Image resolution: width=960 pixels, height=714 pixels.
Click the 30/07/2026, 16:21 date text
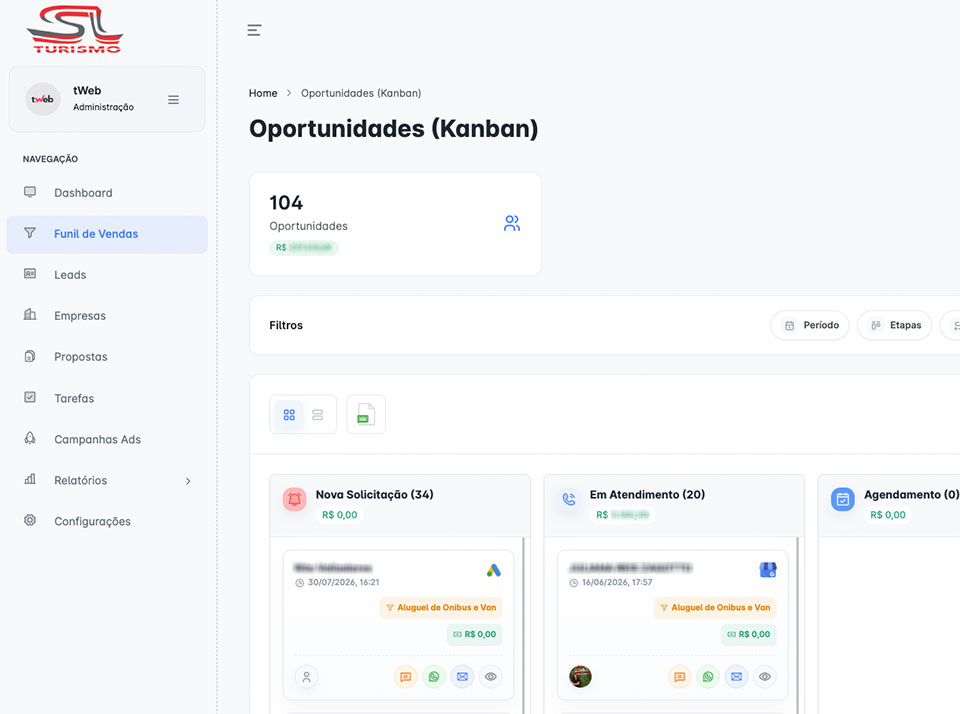(343, 582)
